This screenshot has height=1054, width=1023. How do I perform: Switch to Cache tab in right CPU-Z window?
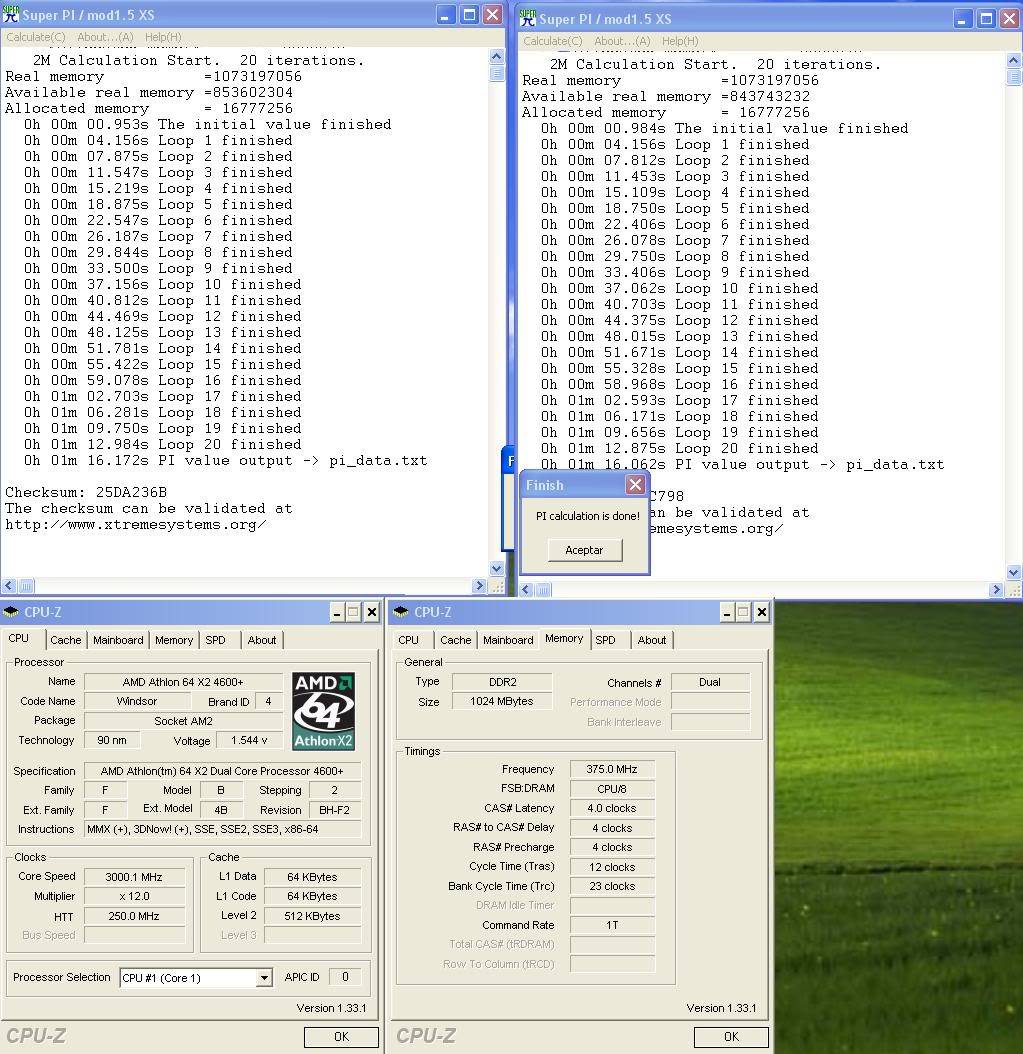tap(455, 640)
